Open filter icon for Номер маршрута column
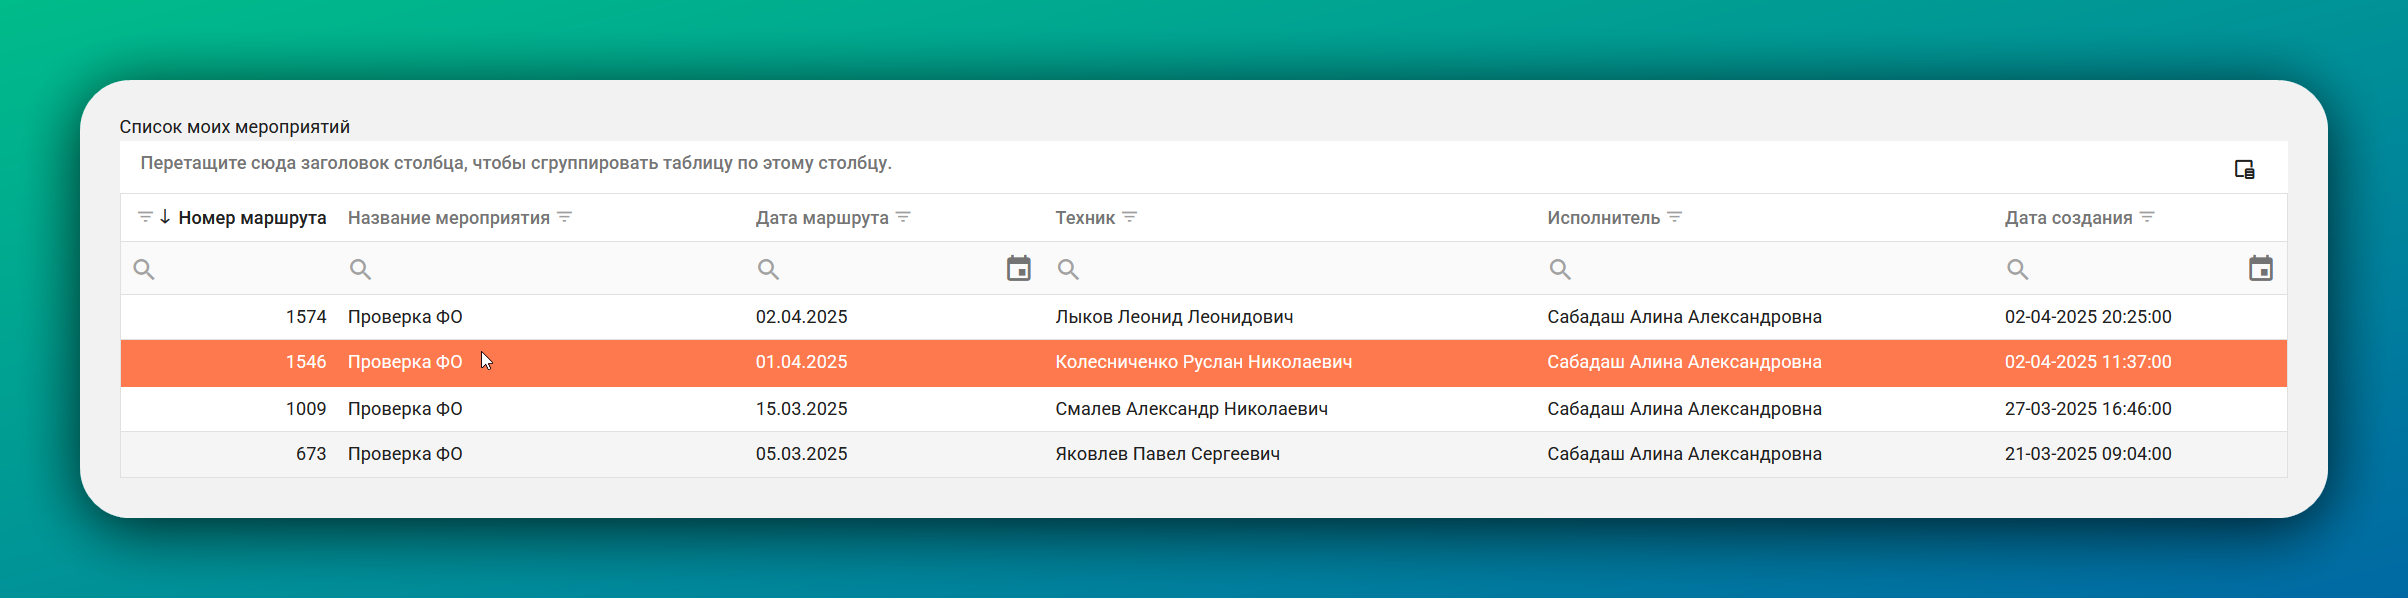 pos(145,217)
